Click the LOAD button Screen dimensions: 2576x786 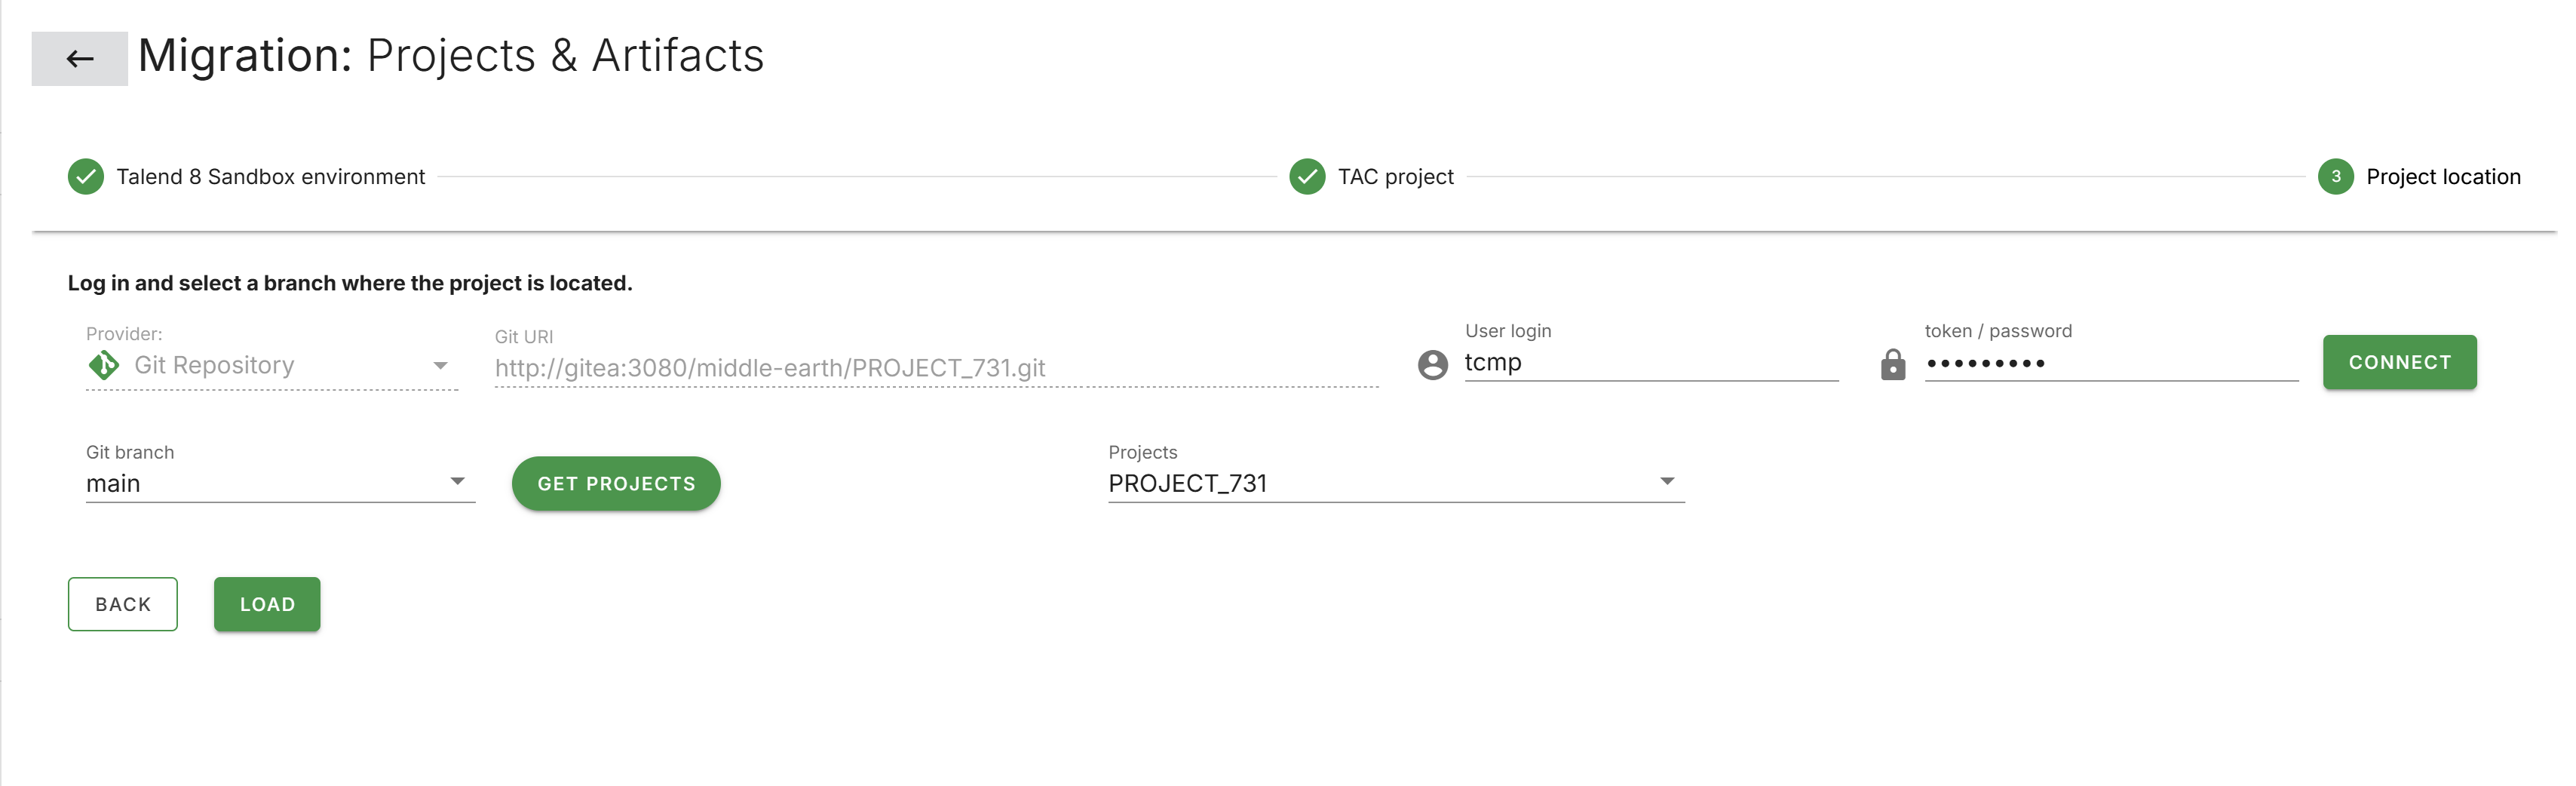(x=266, y=604)
